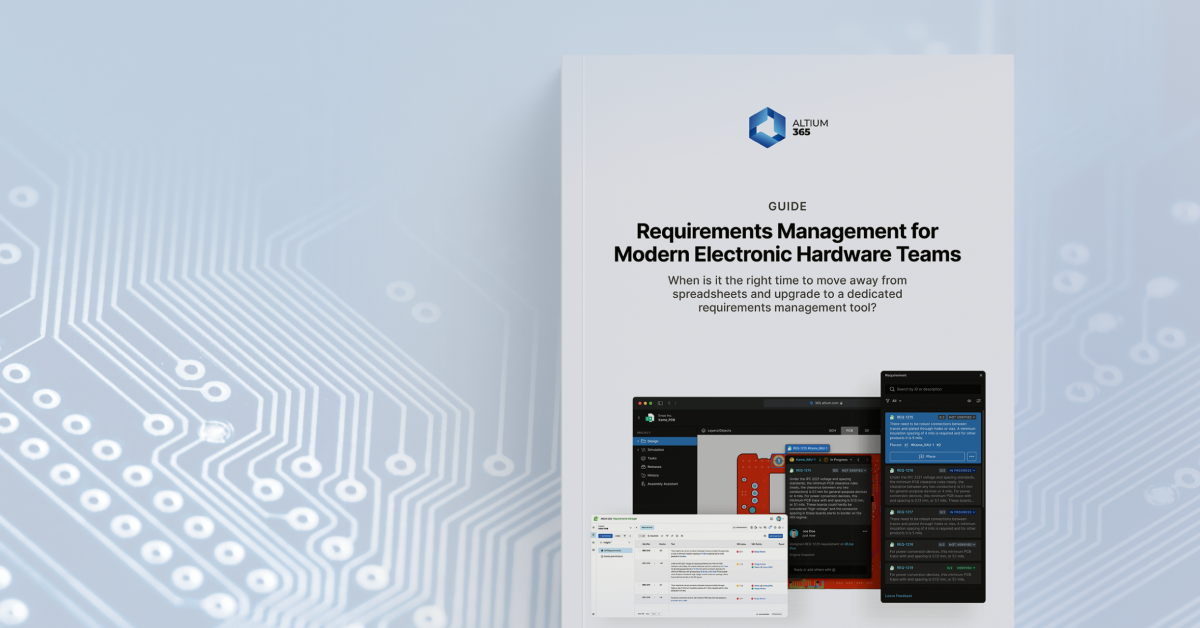Click the Altium 365 logo icon on the cover

(x=768, y=128)
